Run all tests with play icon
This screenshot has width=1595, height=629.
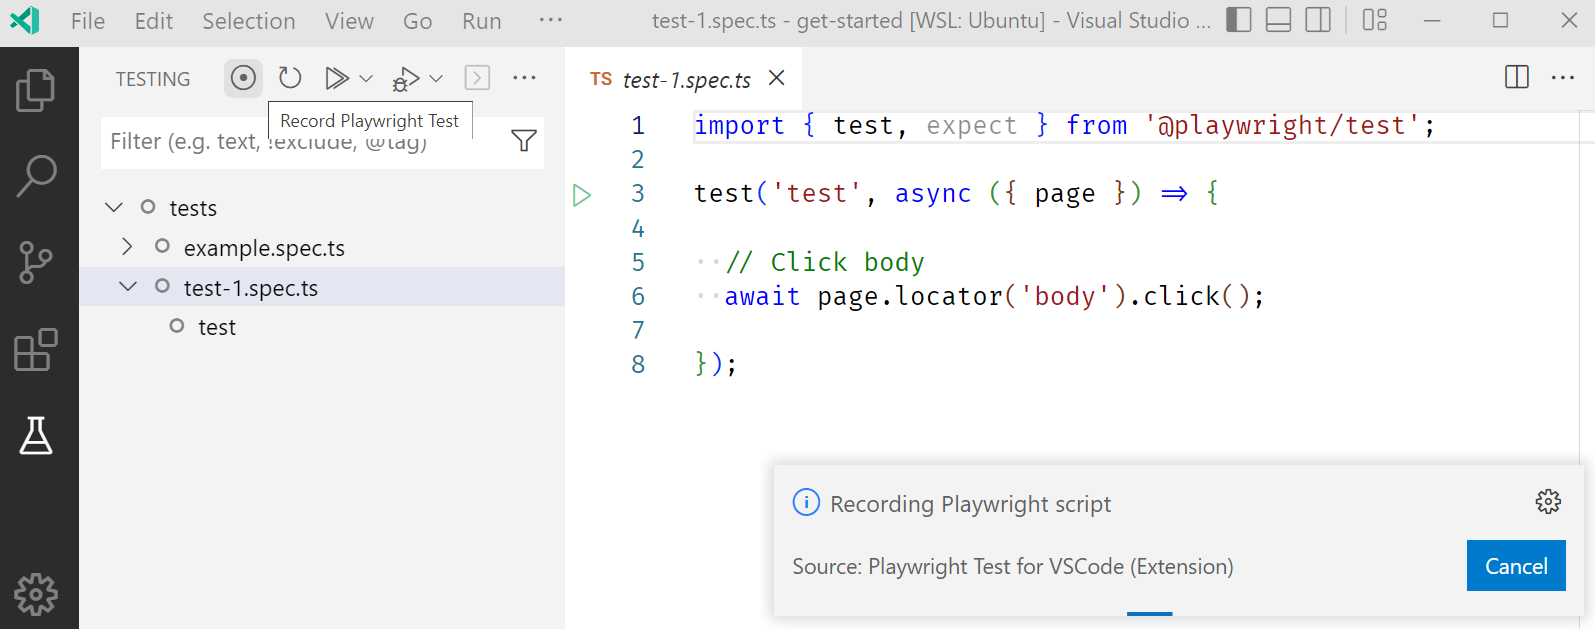coord(336,78)
